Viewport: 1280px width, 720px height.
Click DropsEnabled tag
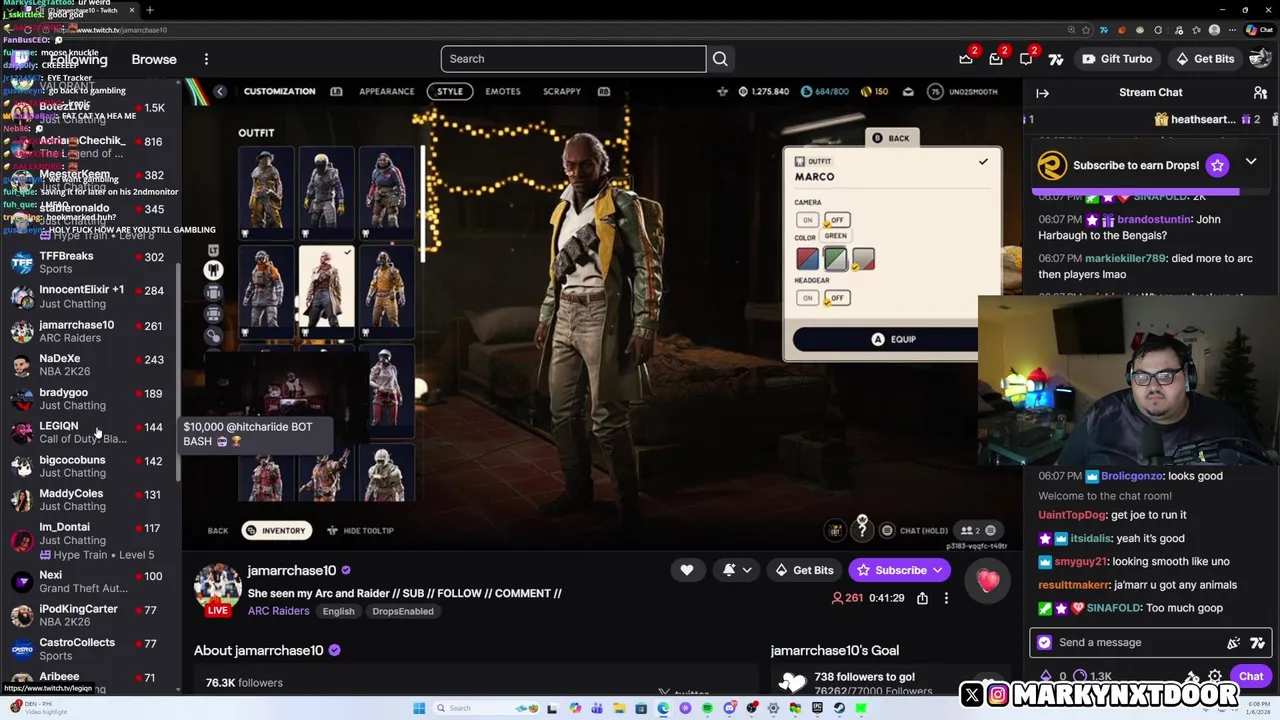click(x=403, y=611)
